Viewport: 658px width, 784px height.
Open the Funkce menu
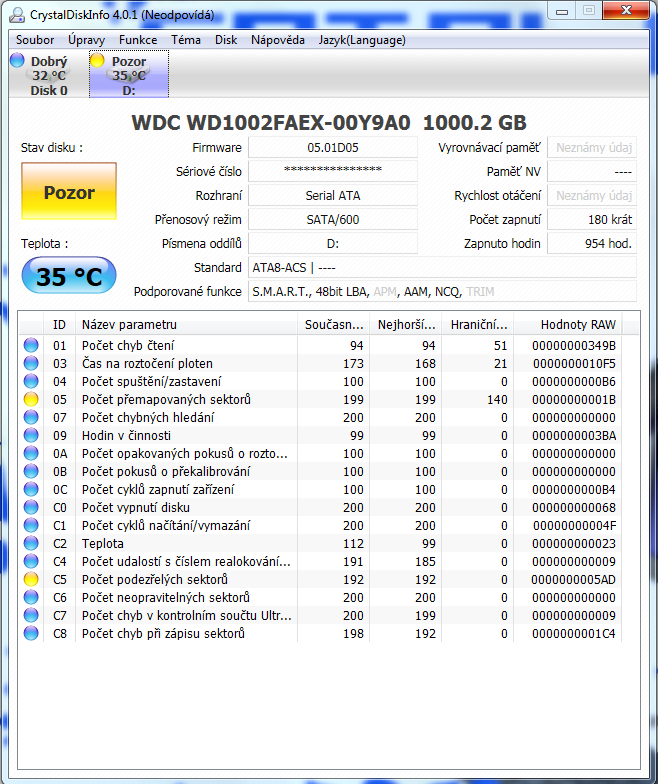click(x=138, y=40)
